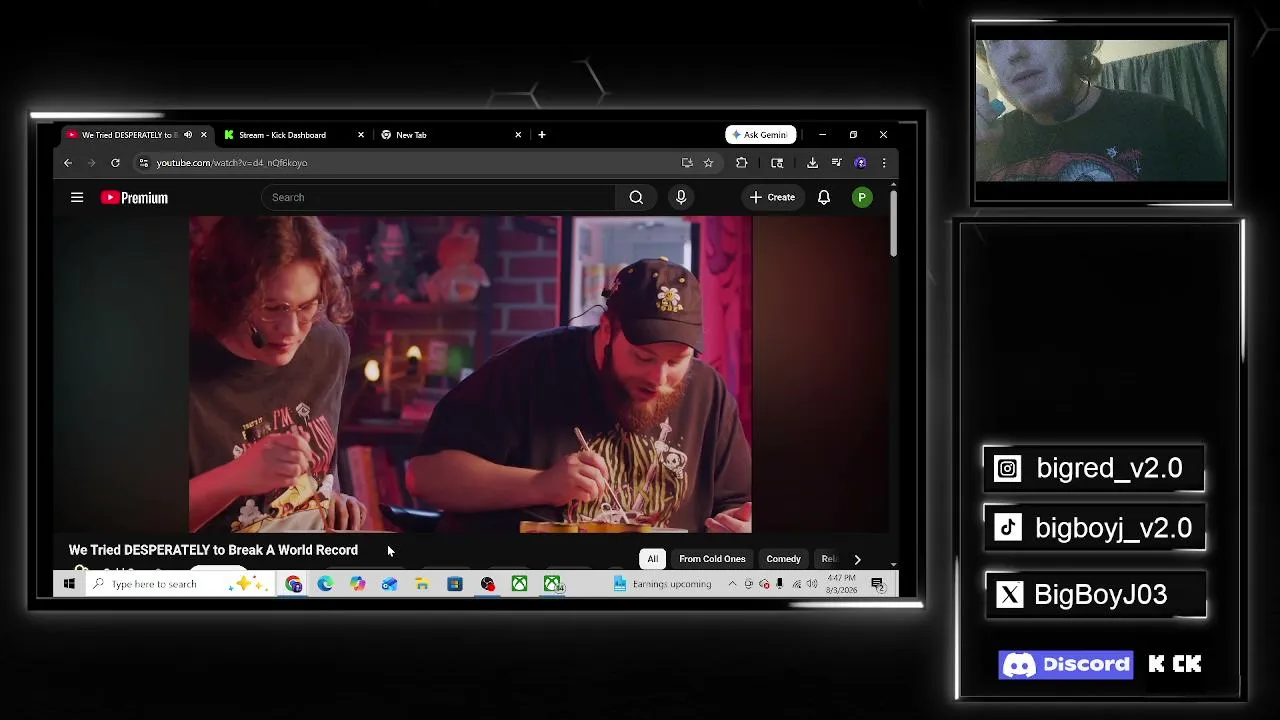Image resolution: width=1280 pixels, height=720 pixels.
Task: Open Copilot from the taskbar
Action: [x=357, y=584]
